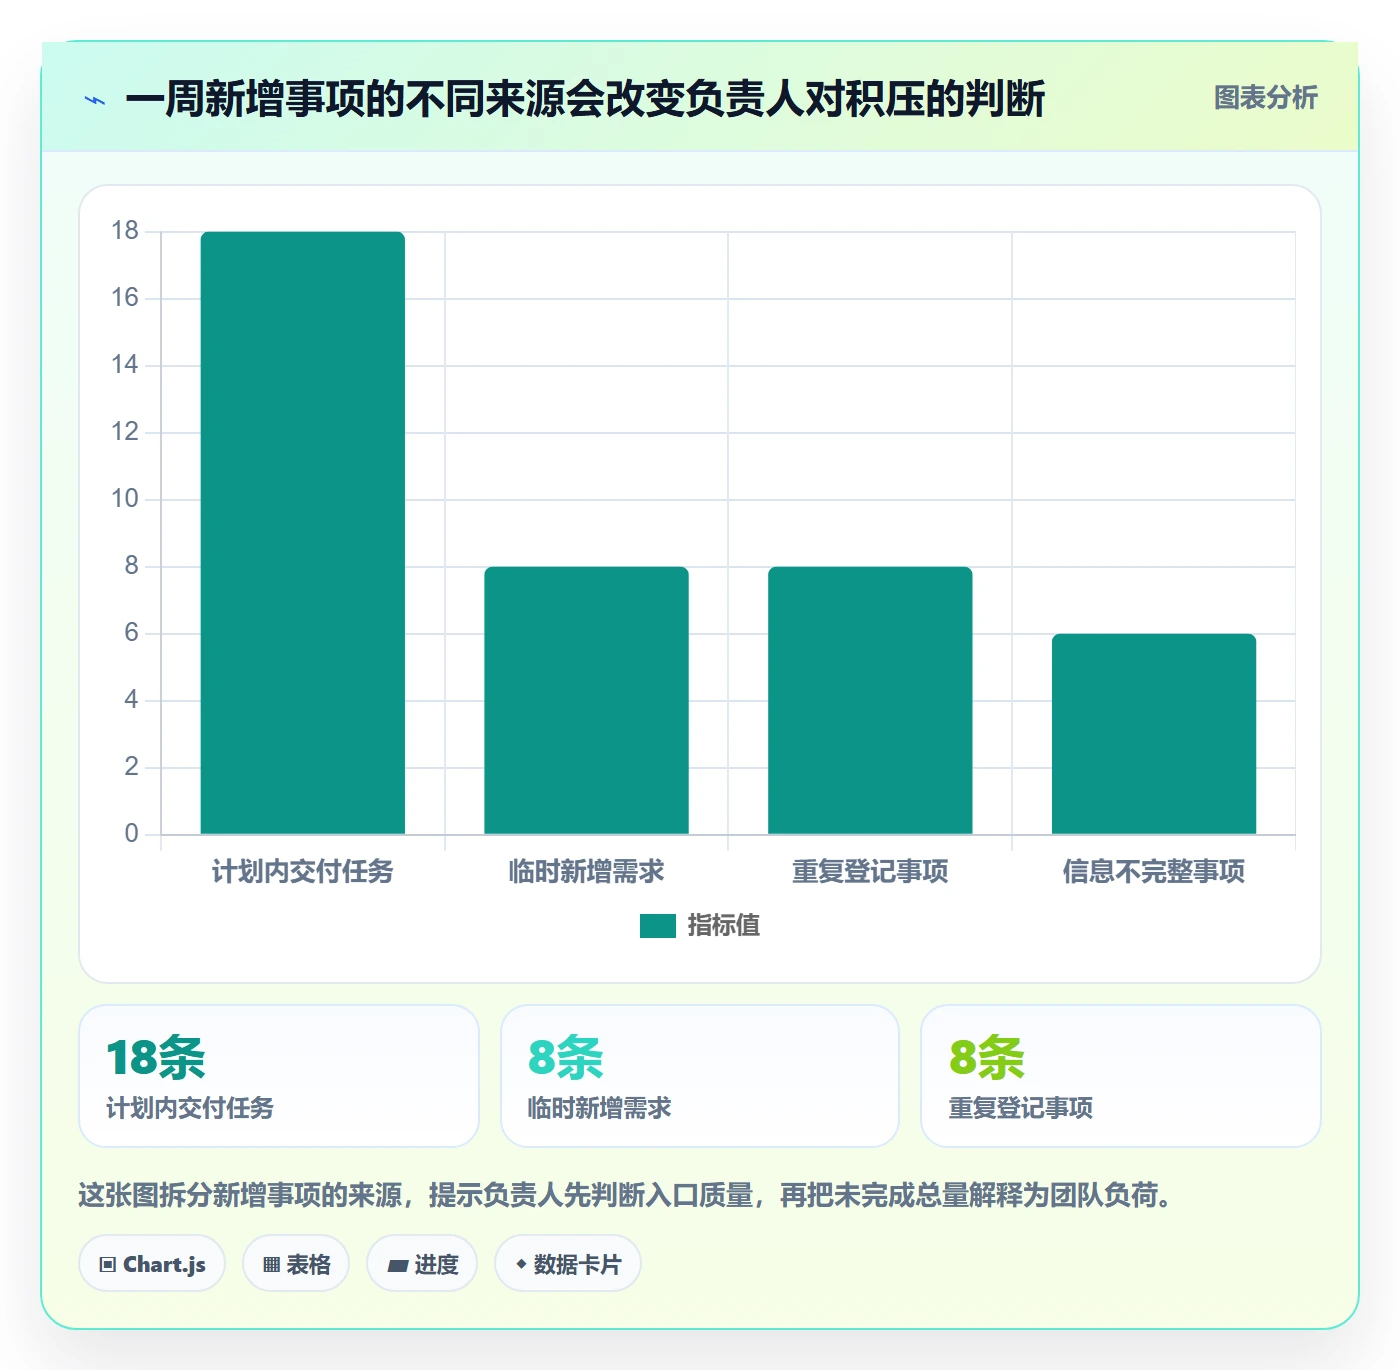Click the lightning bolt icon beside the title
The width and height of the screenshot is (1400, 1370).
(95, 100)
